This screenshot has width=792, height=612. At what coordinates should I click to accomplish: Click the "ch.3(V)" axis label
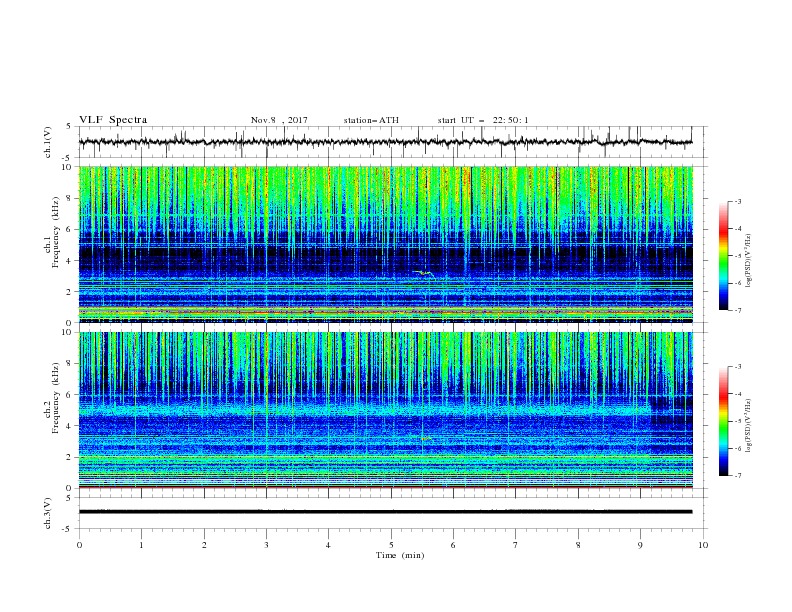(x=48, y=513)
